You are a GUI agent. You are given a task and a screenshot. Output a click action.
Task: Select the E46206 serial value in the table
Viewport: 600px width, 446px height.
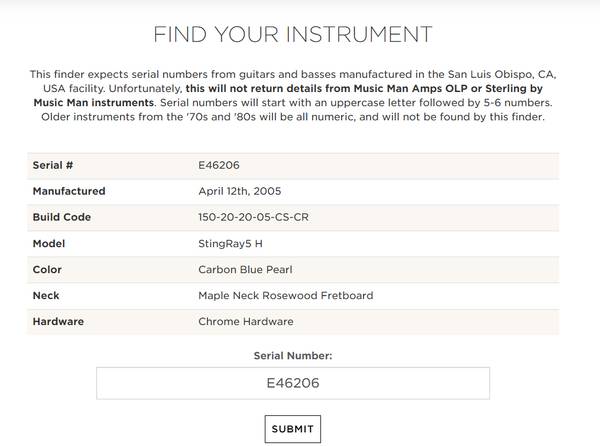click(x=219, y=165)
